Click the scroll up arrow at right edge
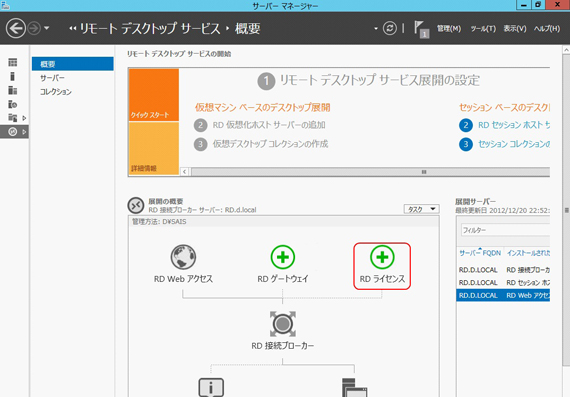570x397 pixels. (566, 50)
